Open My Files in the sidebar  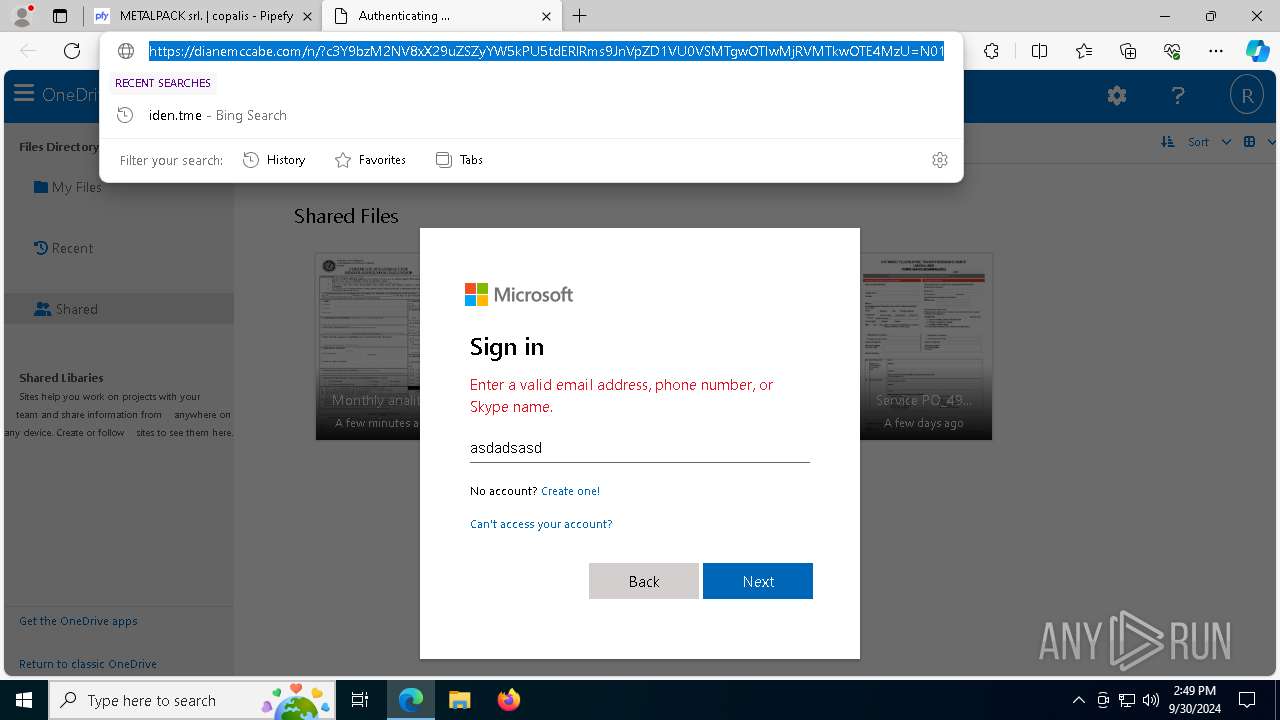pyautogui.click(x=67, y=187)
